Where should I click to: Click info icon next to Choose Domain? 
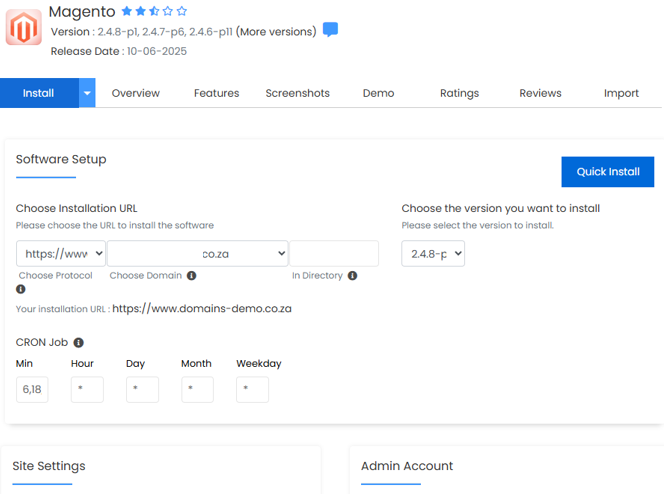click(191, 276)
